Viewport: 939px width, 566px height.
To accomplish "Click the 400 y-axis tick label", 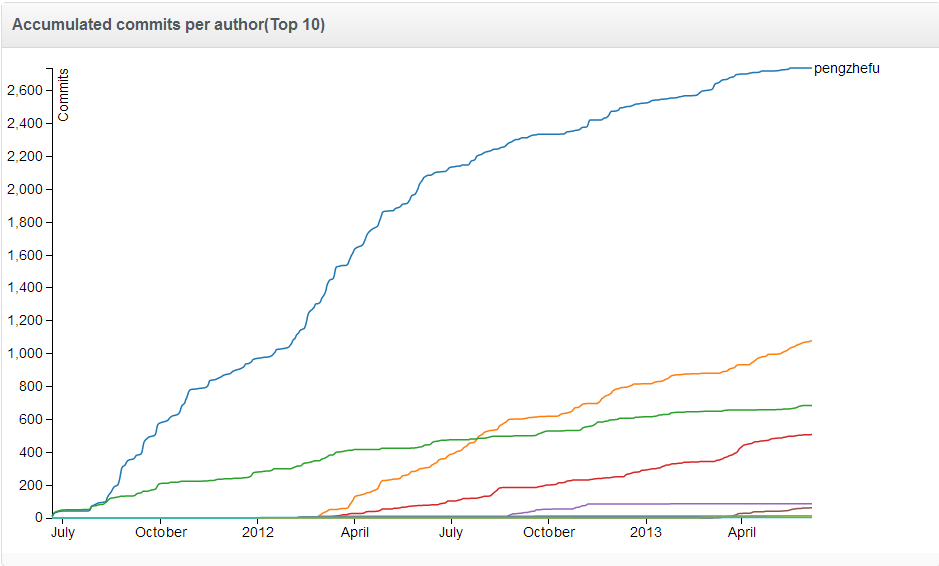I will click(x=30, y=453).
